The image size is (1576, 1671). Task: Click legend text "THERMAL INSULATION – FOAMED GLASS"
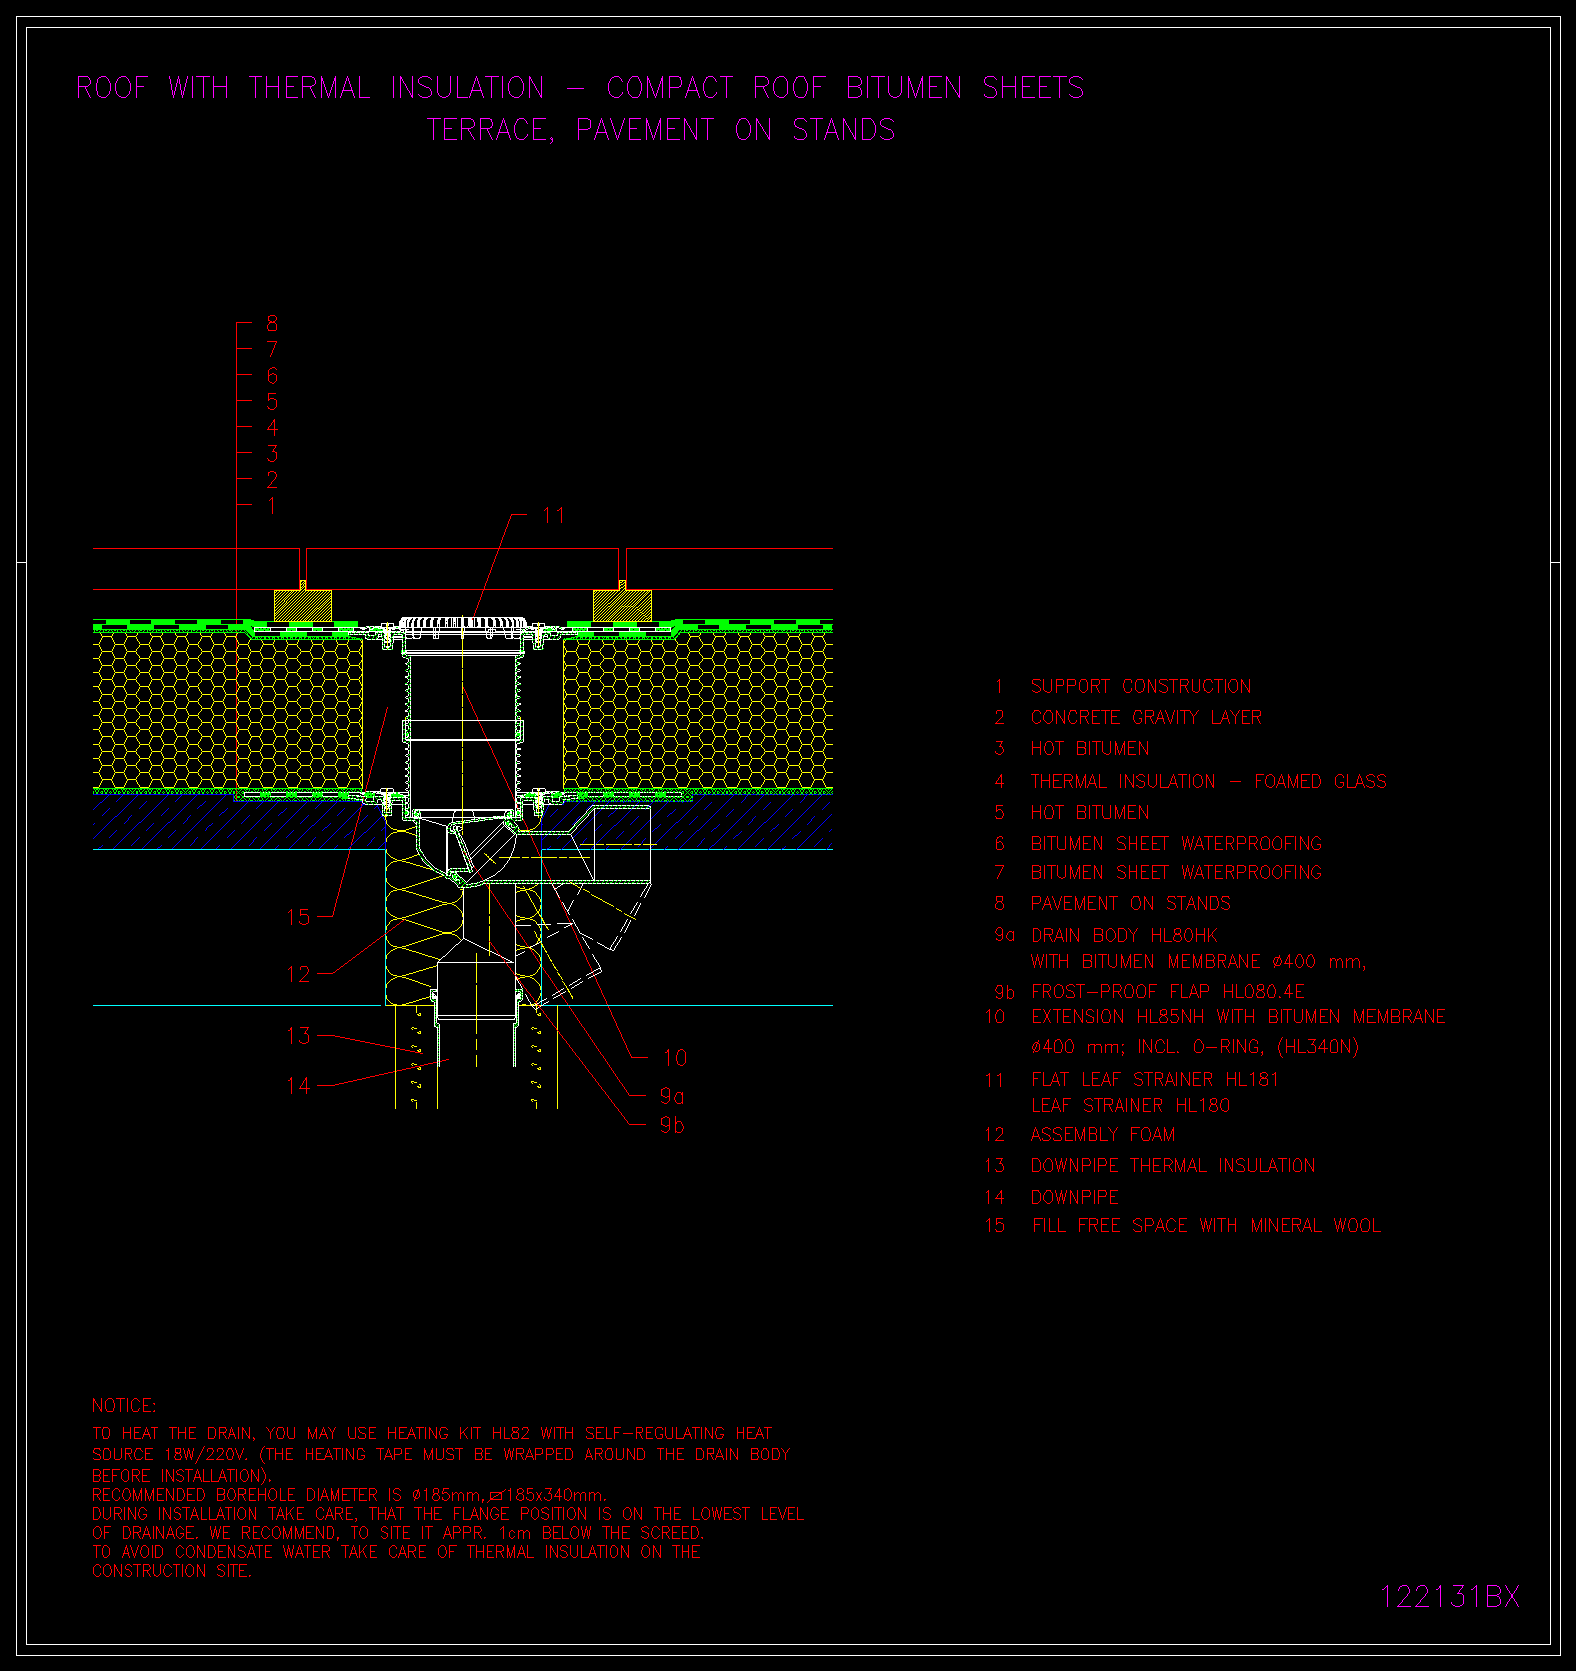[1209, 781]
